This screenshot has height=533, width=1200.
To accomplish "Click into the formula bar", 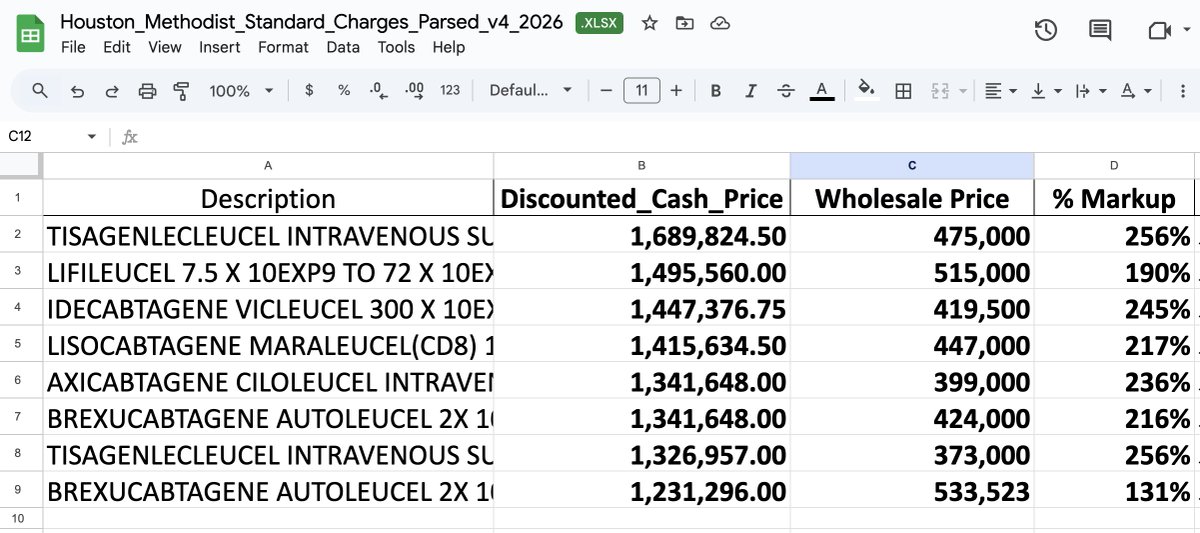I will (x=670, y=137).
